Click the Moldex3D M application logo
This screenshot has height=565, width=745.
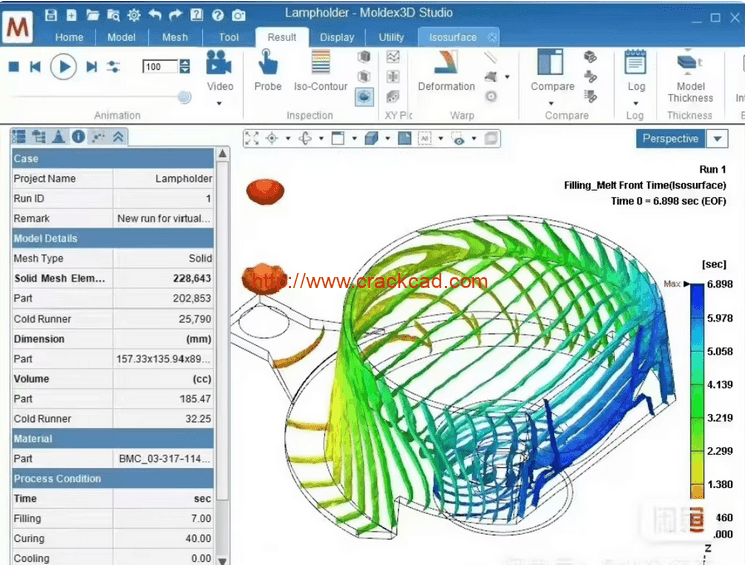tap(18, 27)
